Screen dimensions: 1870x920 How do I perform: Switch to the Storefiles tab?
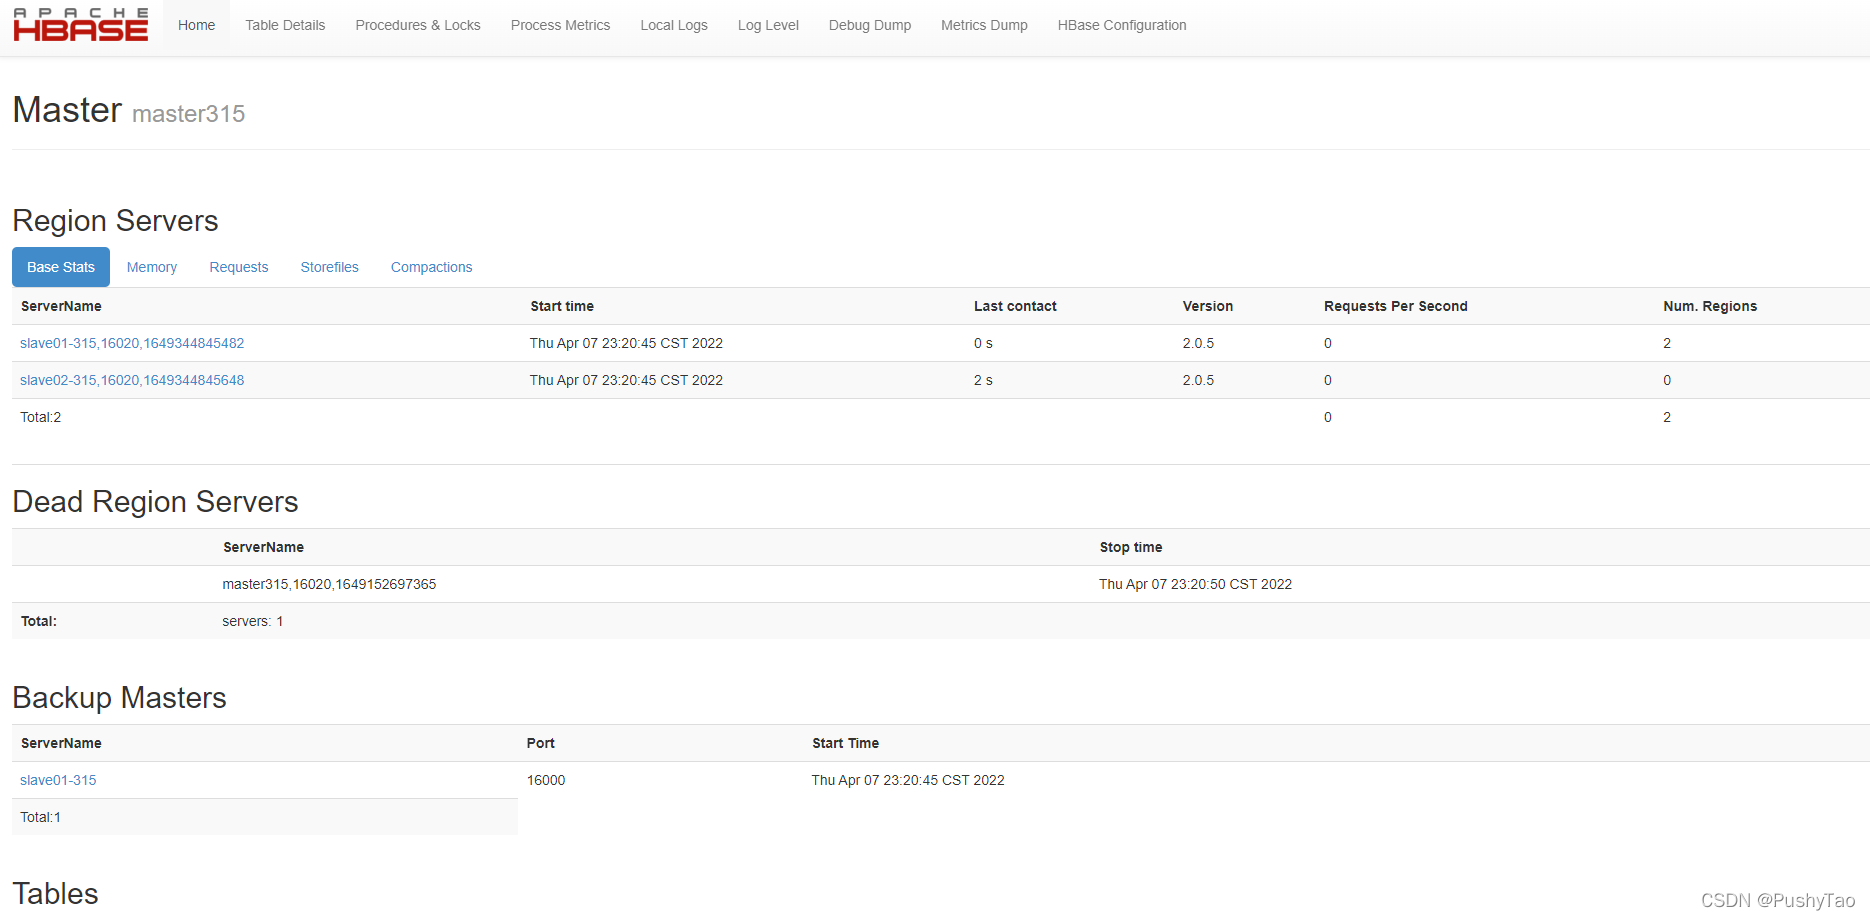click(330, 267)
